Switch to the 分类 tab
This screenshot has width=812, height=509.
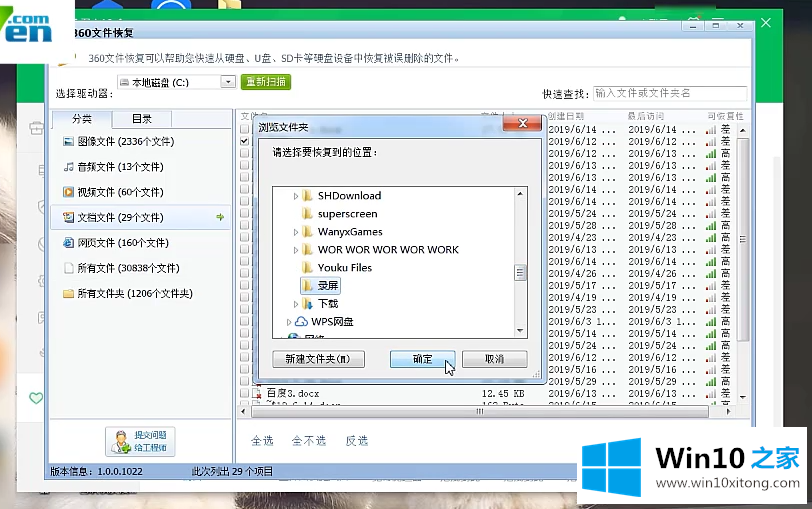point(82,119)
